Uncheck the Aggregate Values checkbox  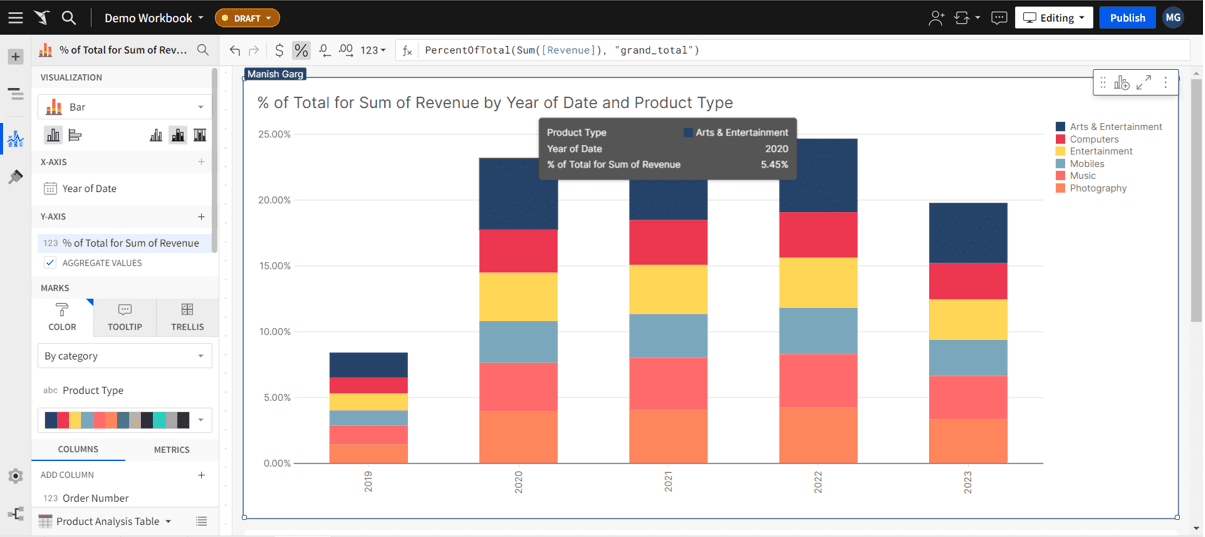pyautogui.click(x=50, y=263)
